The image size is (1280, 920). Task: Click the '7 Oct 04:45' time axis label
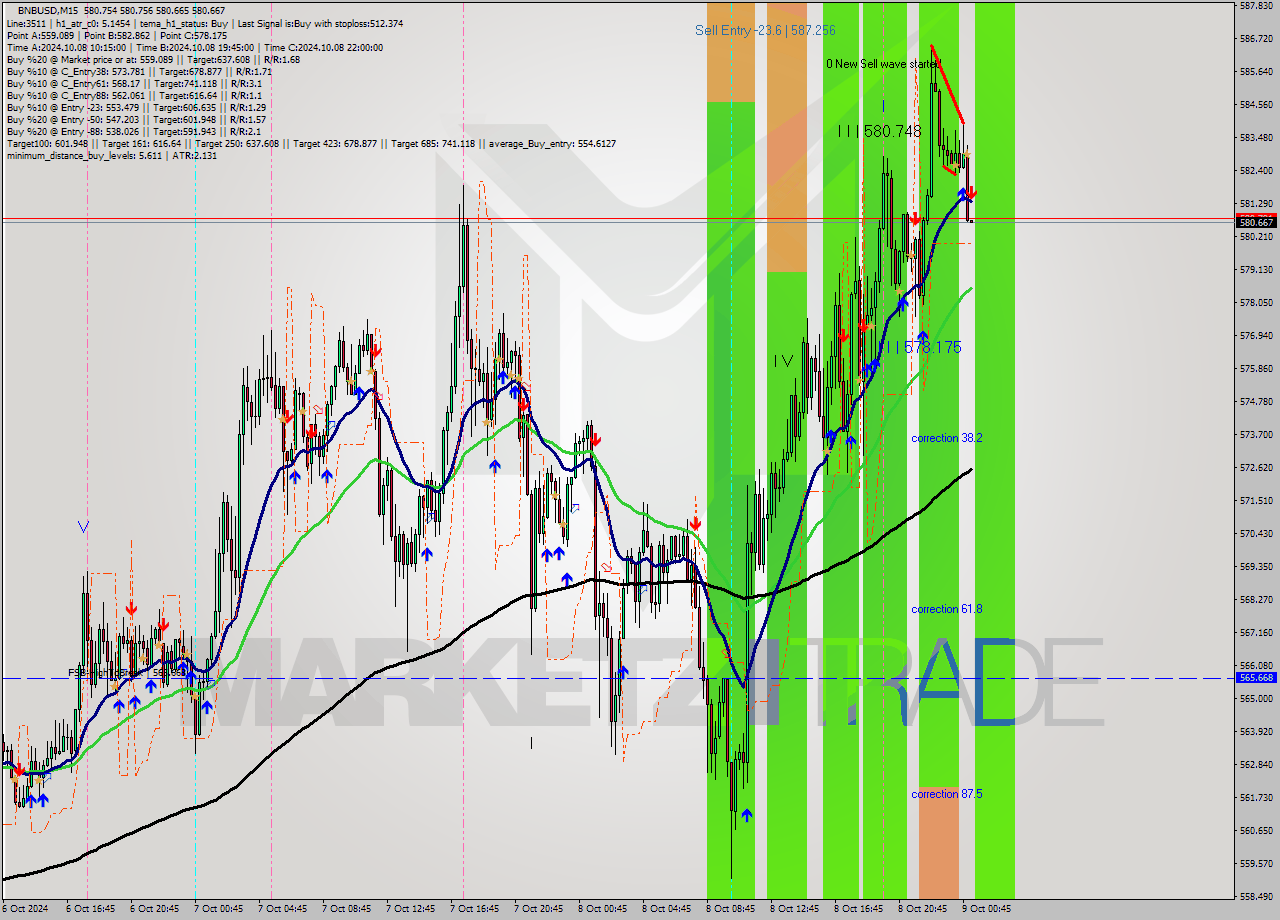(x=282, y=909)
